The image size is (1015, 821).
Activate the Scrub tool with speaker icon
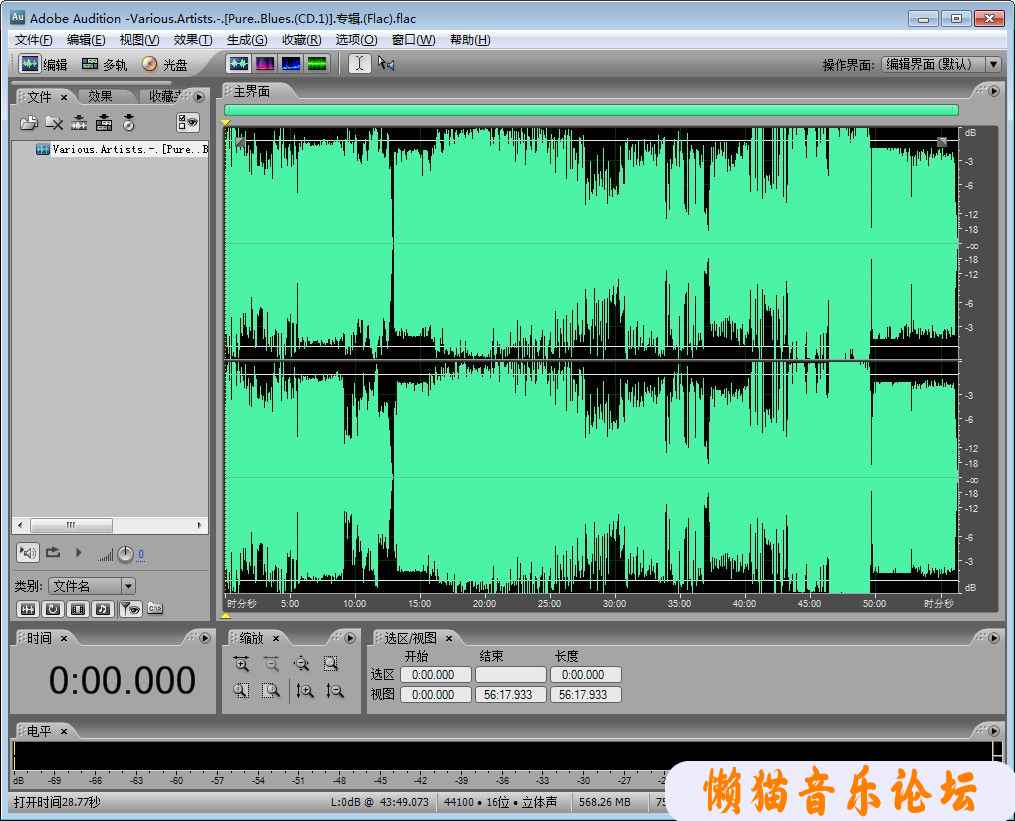point(386,63)
